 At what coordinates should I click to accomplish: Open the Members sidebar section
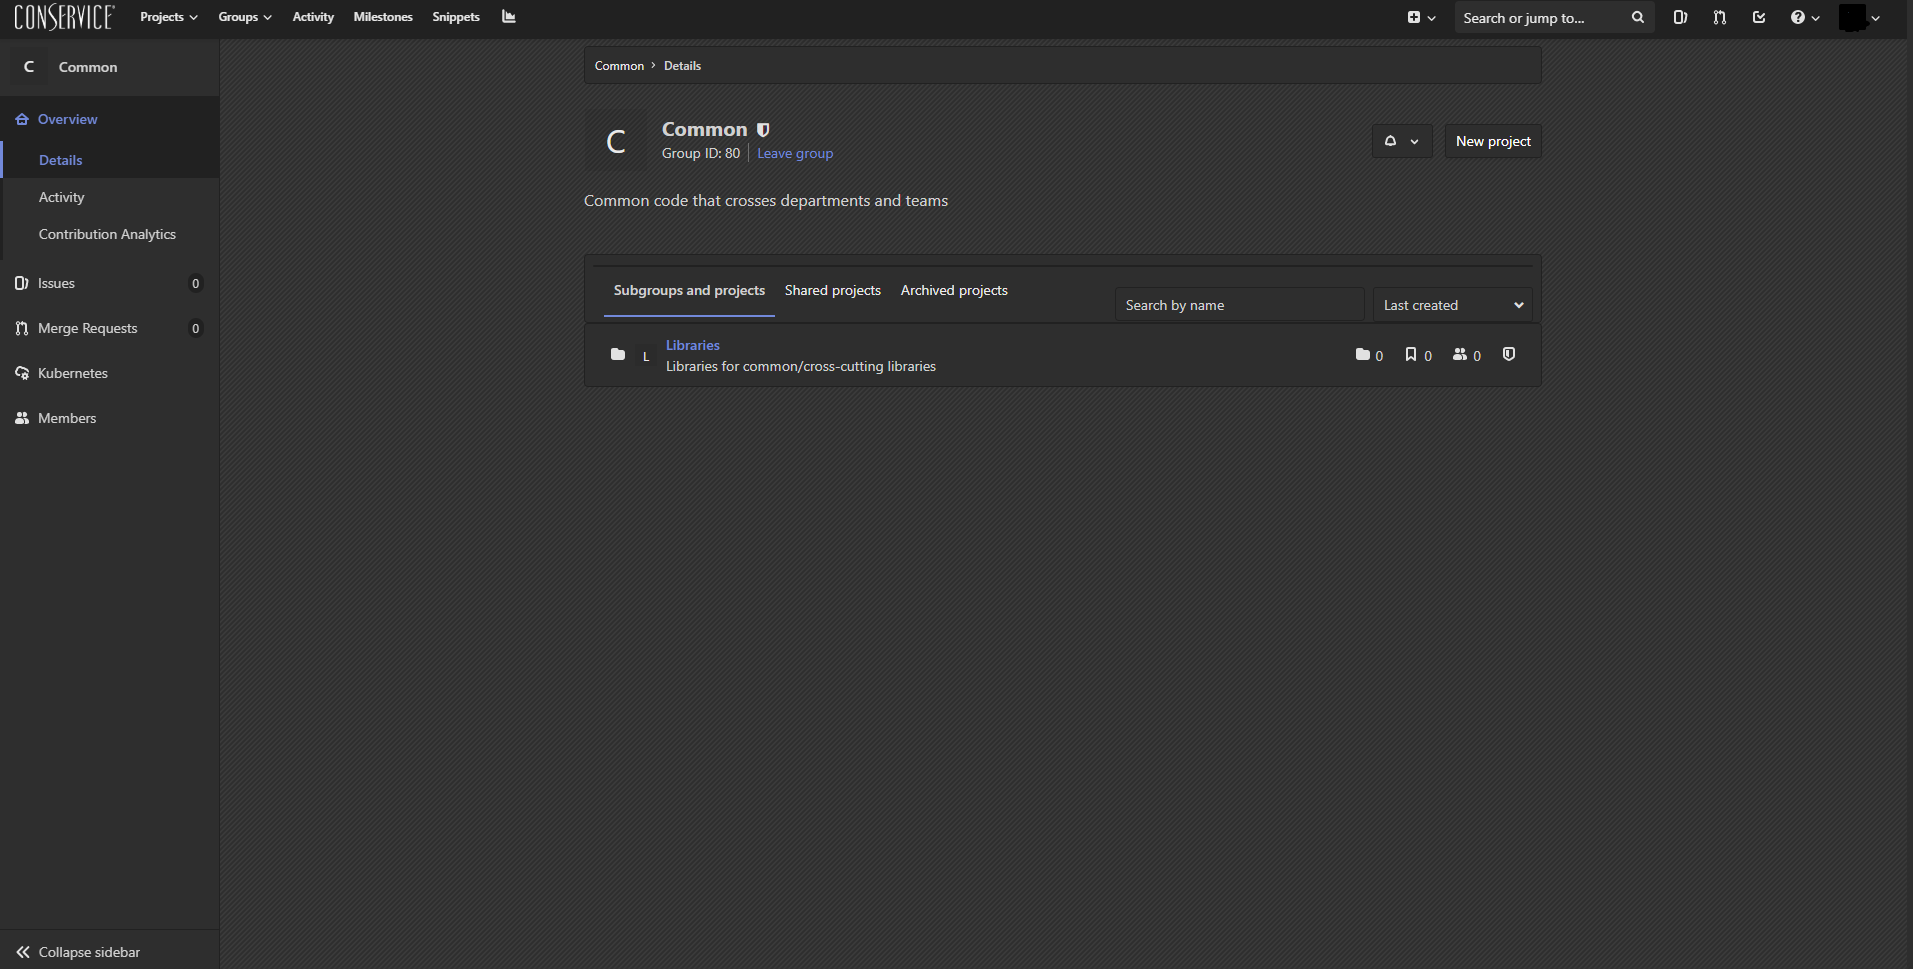(66, 418)
